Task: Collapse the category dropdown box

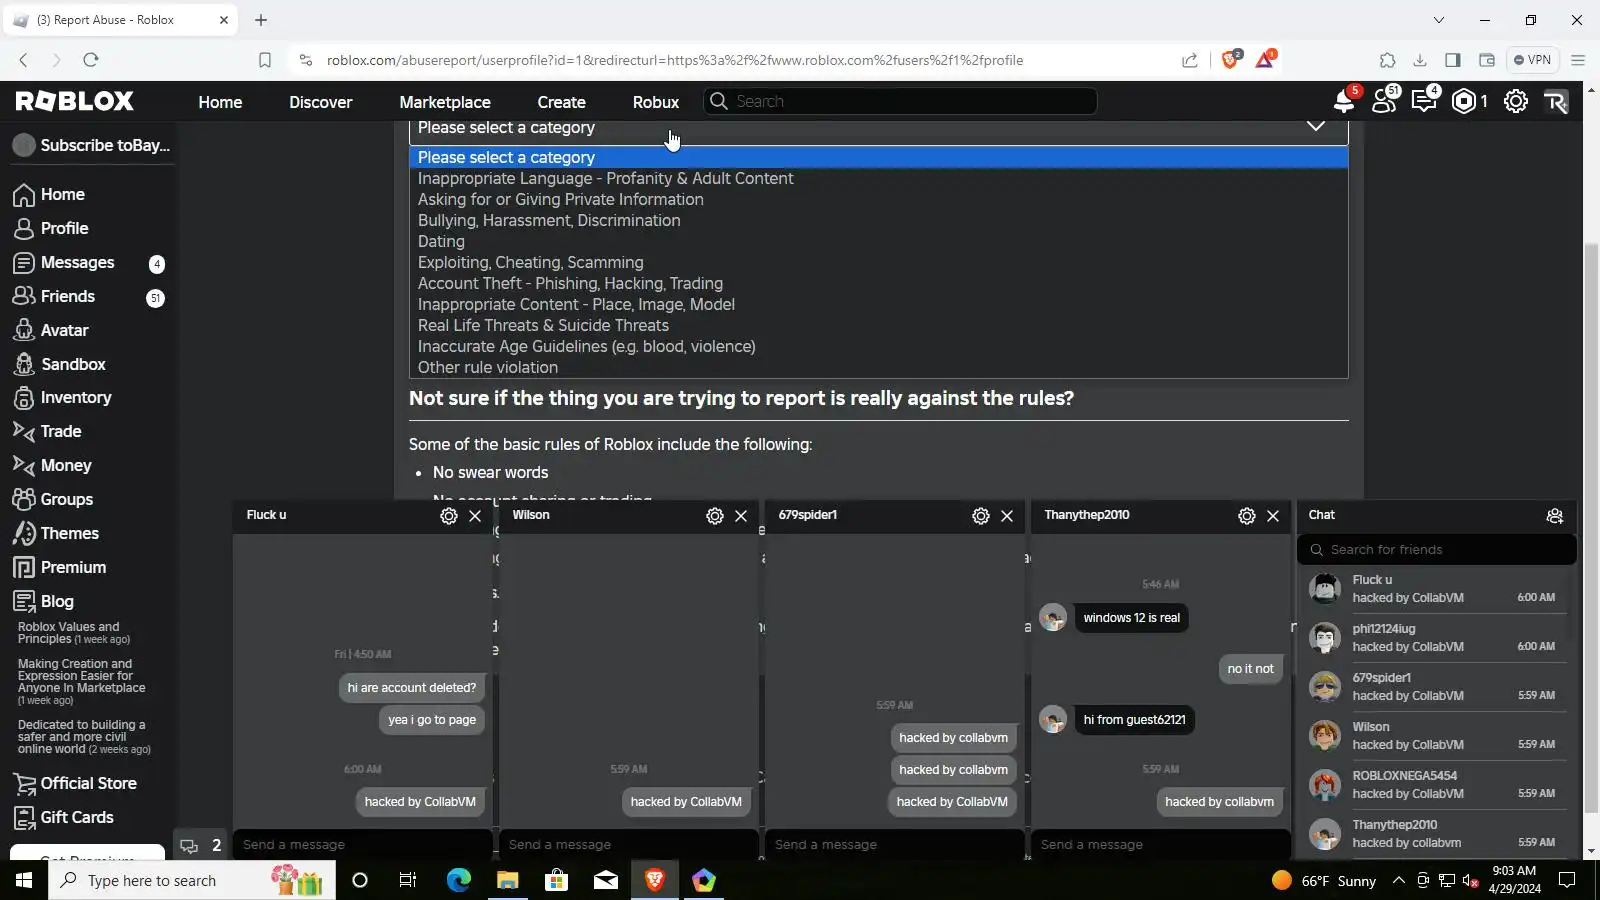Action: [878, 128]
